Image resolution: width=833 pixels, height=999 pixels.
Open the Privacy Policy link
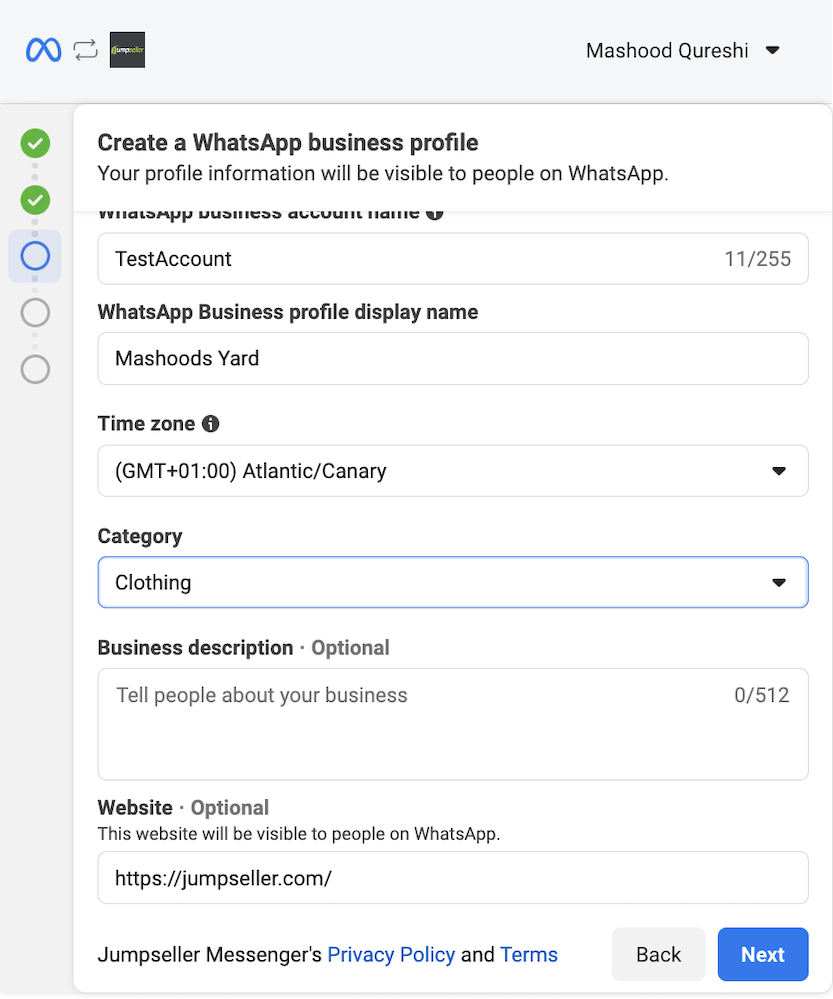(x=391, y=955)
